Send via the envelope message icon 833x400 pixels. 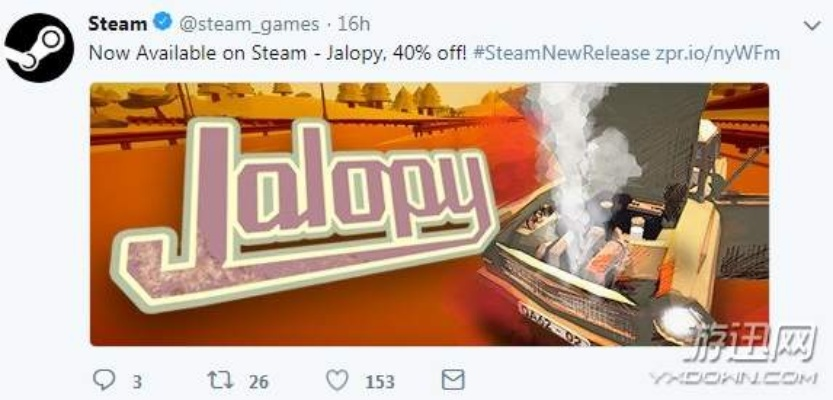click(x=453, y=380)
